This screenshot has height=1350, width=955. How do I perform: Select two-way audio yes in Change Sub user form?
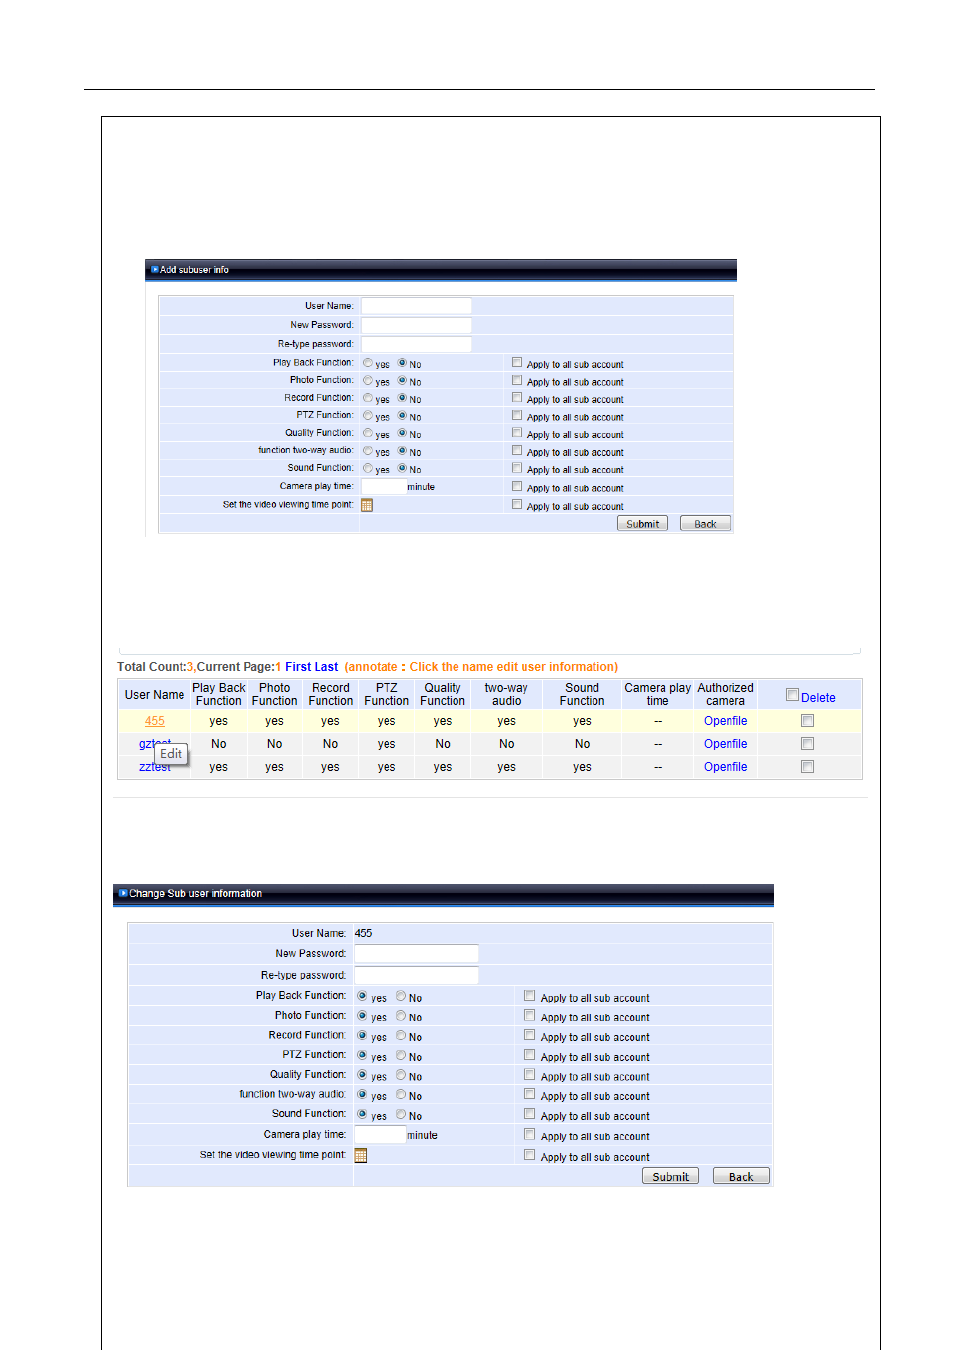click(x=362, y=1095)
